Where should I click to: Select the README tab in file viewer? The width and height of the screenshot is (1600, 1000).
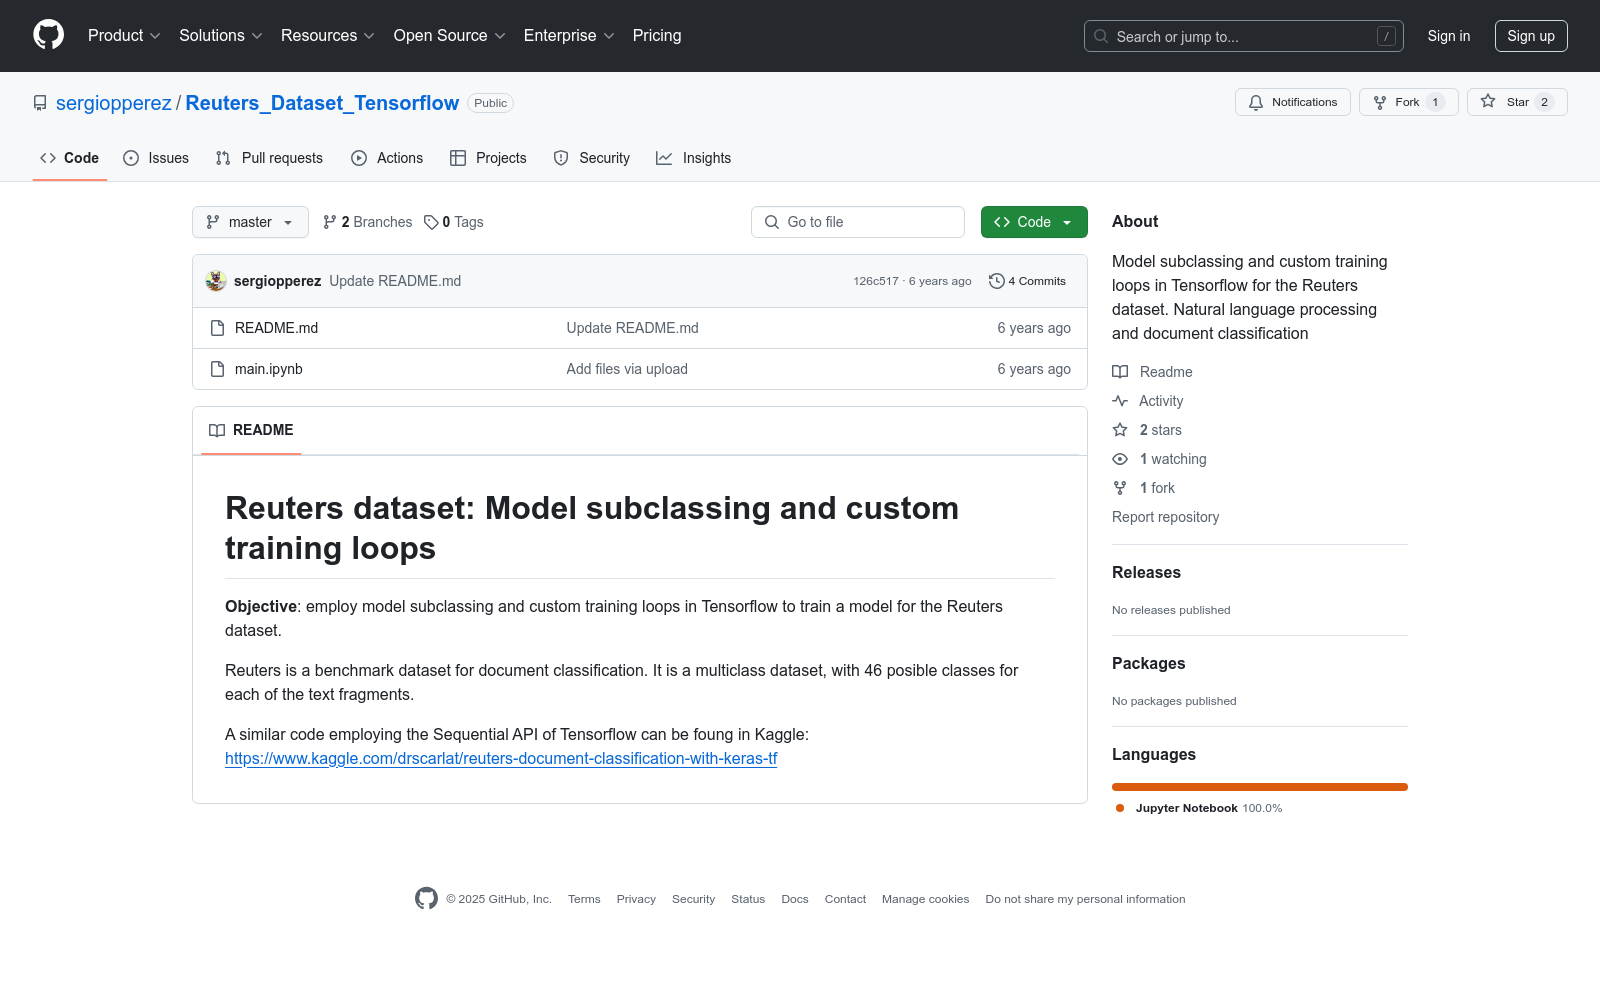251,430
